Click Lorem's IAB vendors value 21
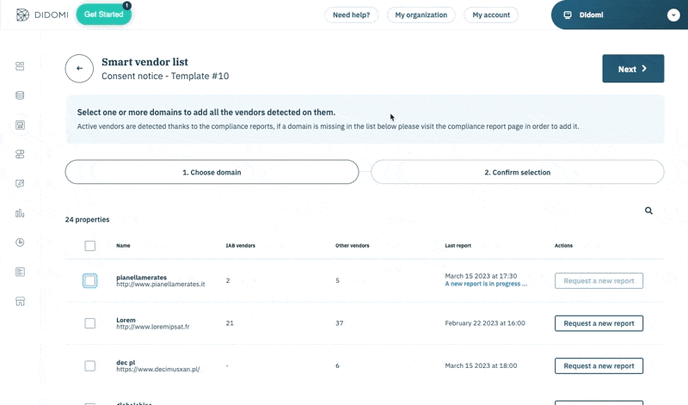The height and width of the screenshot is (405, 688). tap(229, 323)
